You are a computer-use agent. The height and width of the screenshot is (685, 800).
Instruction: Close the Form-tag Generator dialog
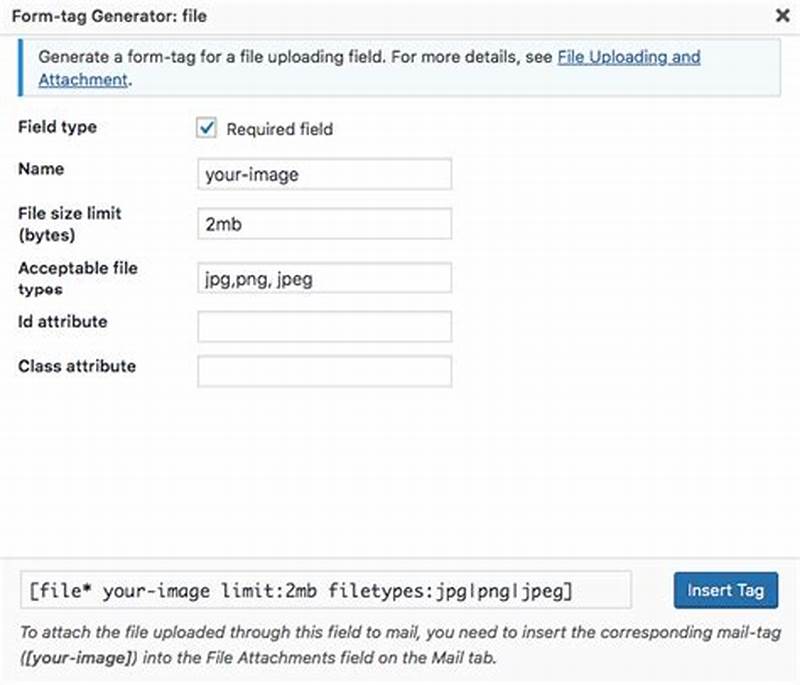click(785, 16)
